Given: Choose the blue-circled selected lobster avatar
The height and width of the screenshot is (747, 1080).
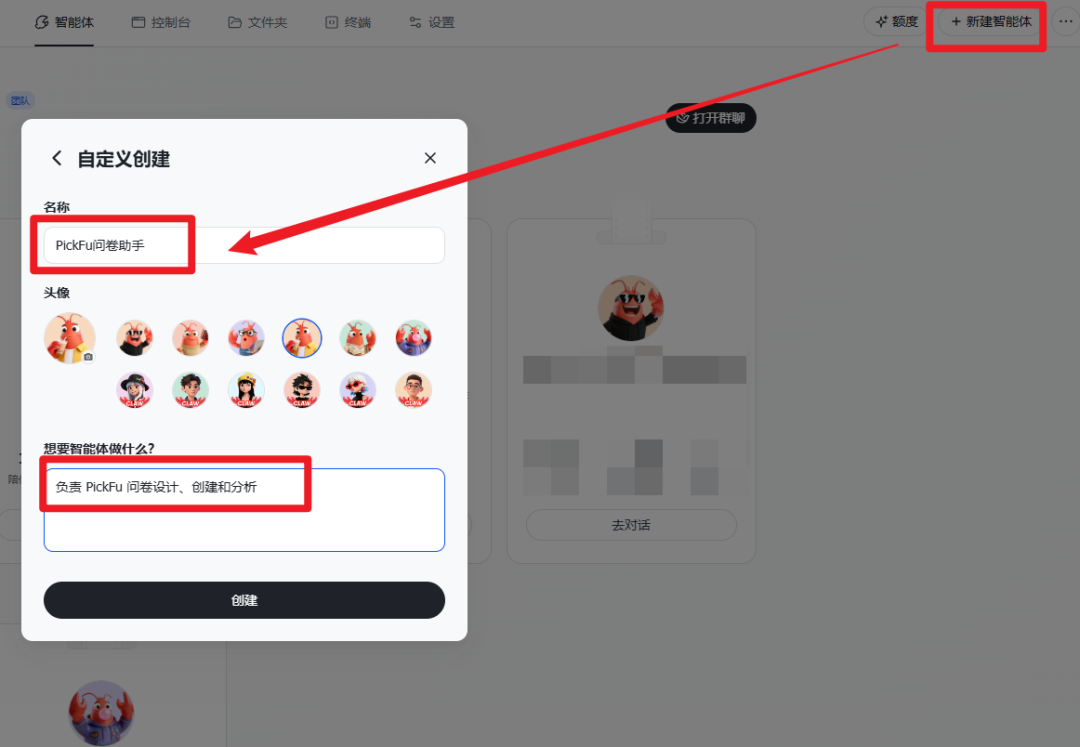Looking at the screenshot, I should (302, 338).
